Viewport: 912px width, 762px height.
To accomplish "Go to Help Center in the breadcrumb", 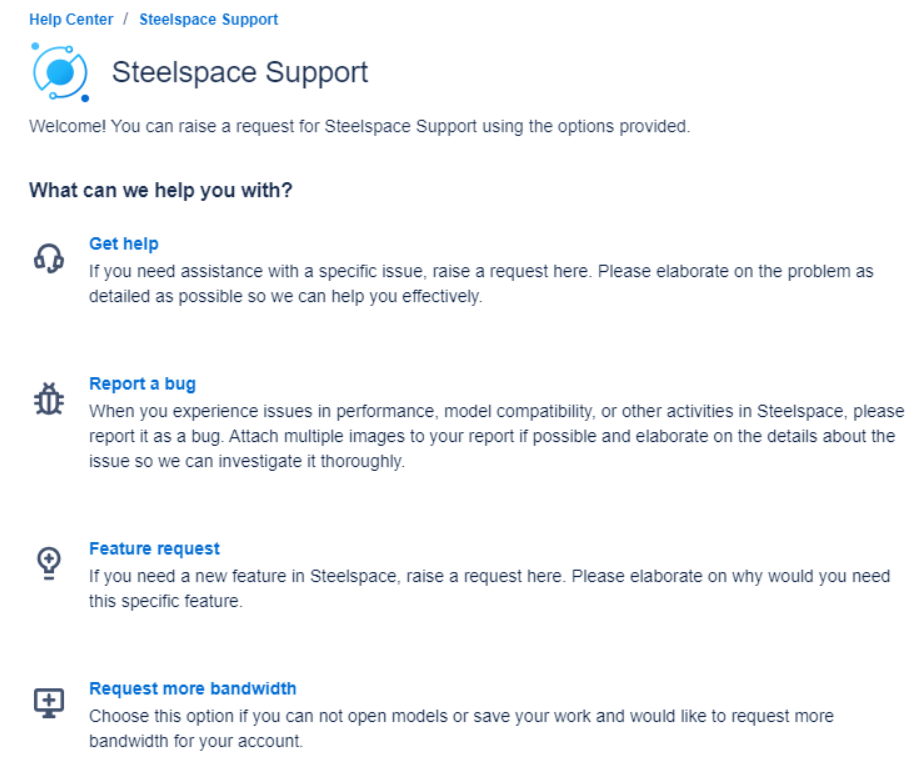I will click(x=71, y=19).
